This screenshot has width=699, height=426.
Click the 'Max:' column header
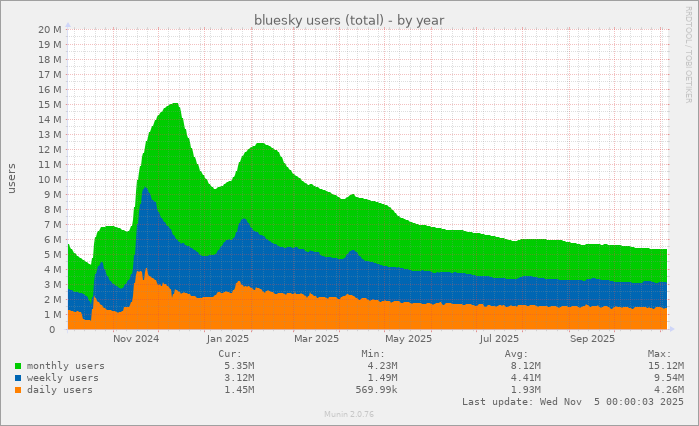click(659, 354)
